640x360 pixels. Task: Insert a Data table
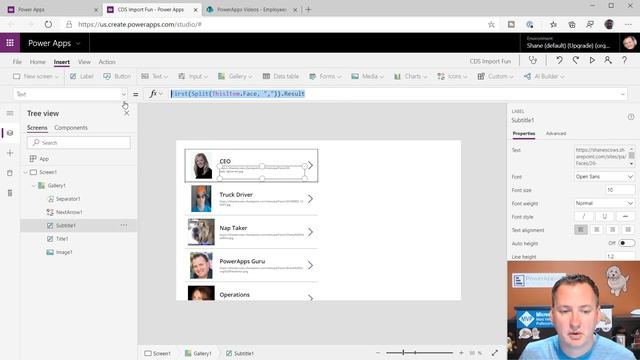281,76
